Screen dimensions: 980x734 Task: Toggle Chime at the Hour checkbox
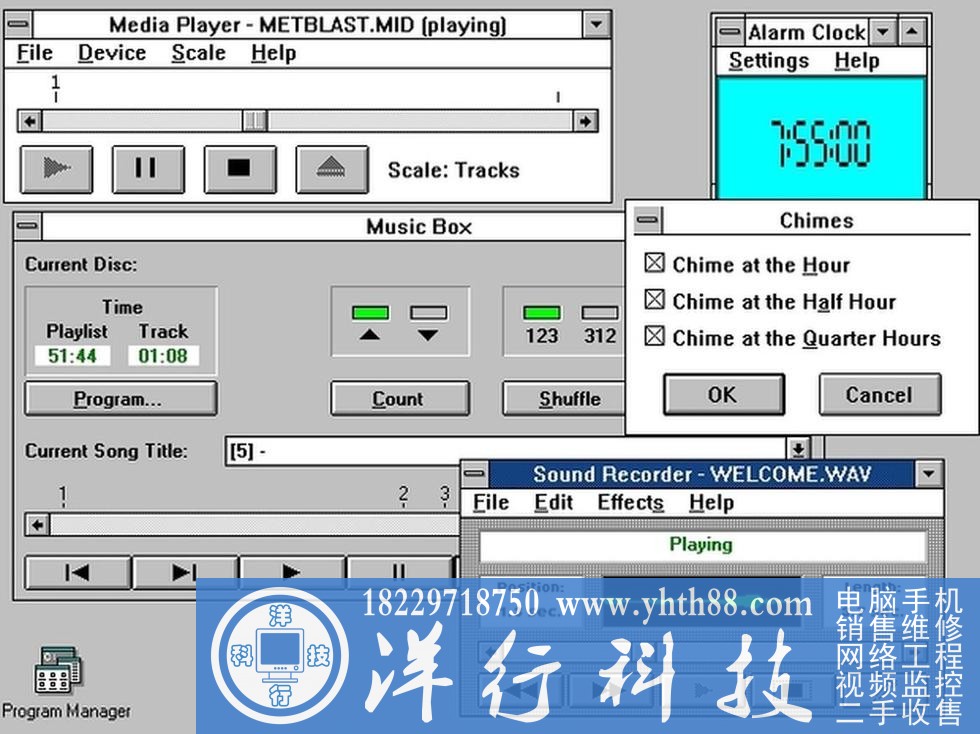tap(654, 263)
